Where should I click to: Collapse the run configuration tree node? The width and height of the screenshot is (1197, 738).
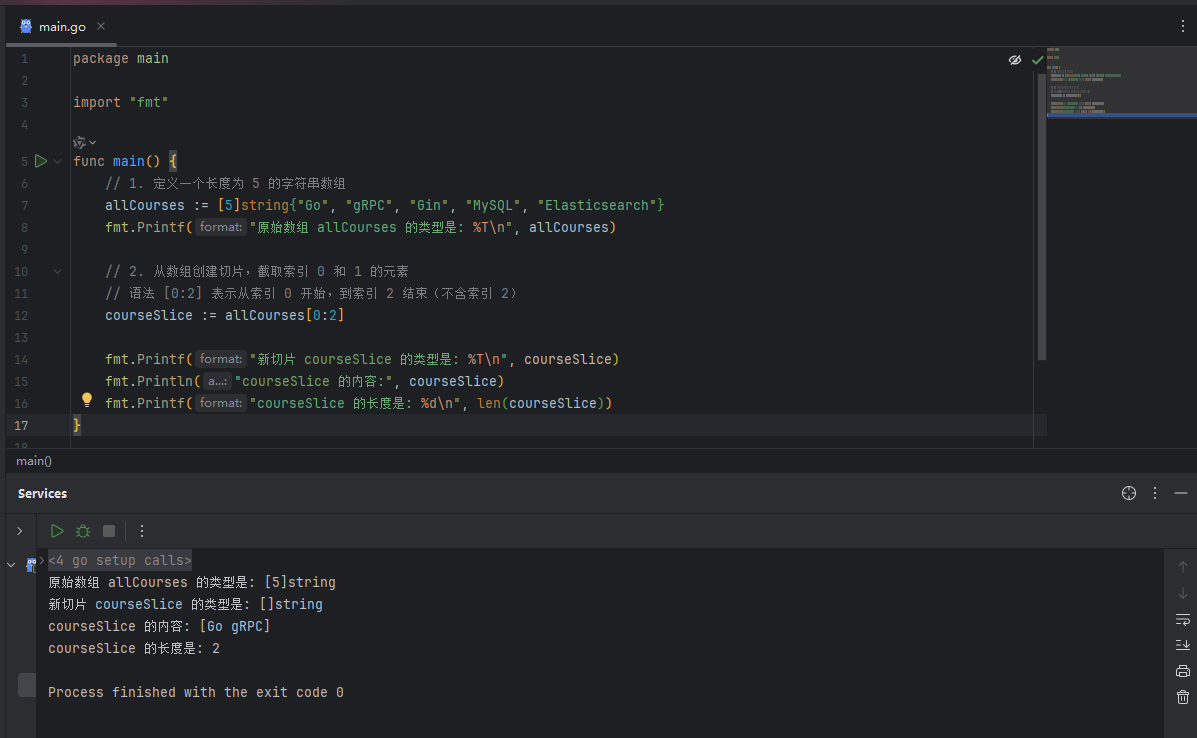pyautogui.click(x=11, y=565)
